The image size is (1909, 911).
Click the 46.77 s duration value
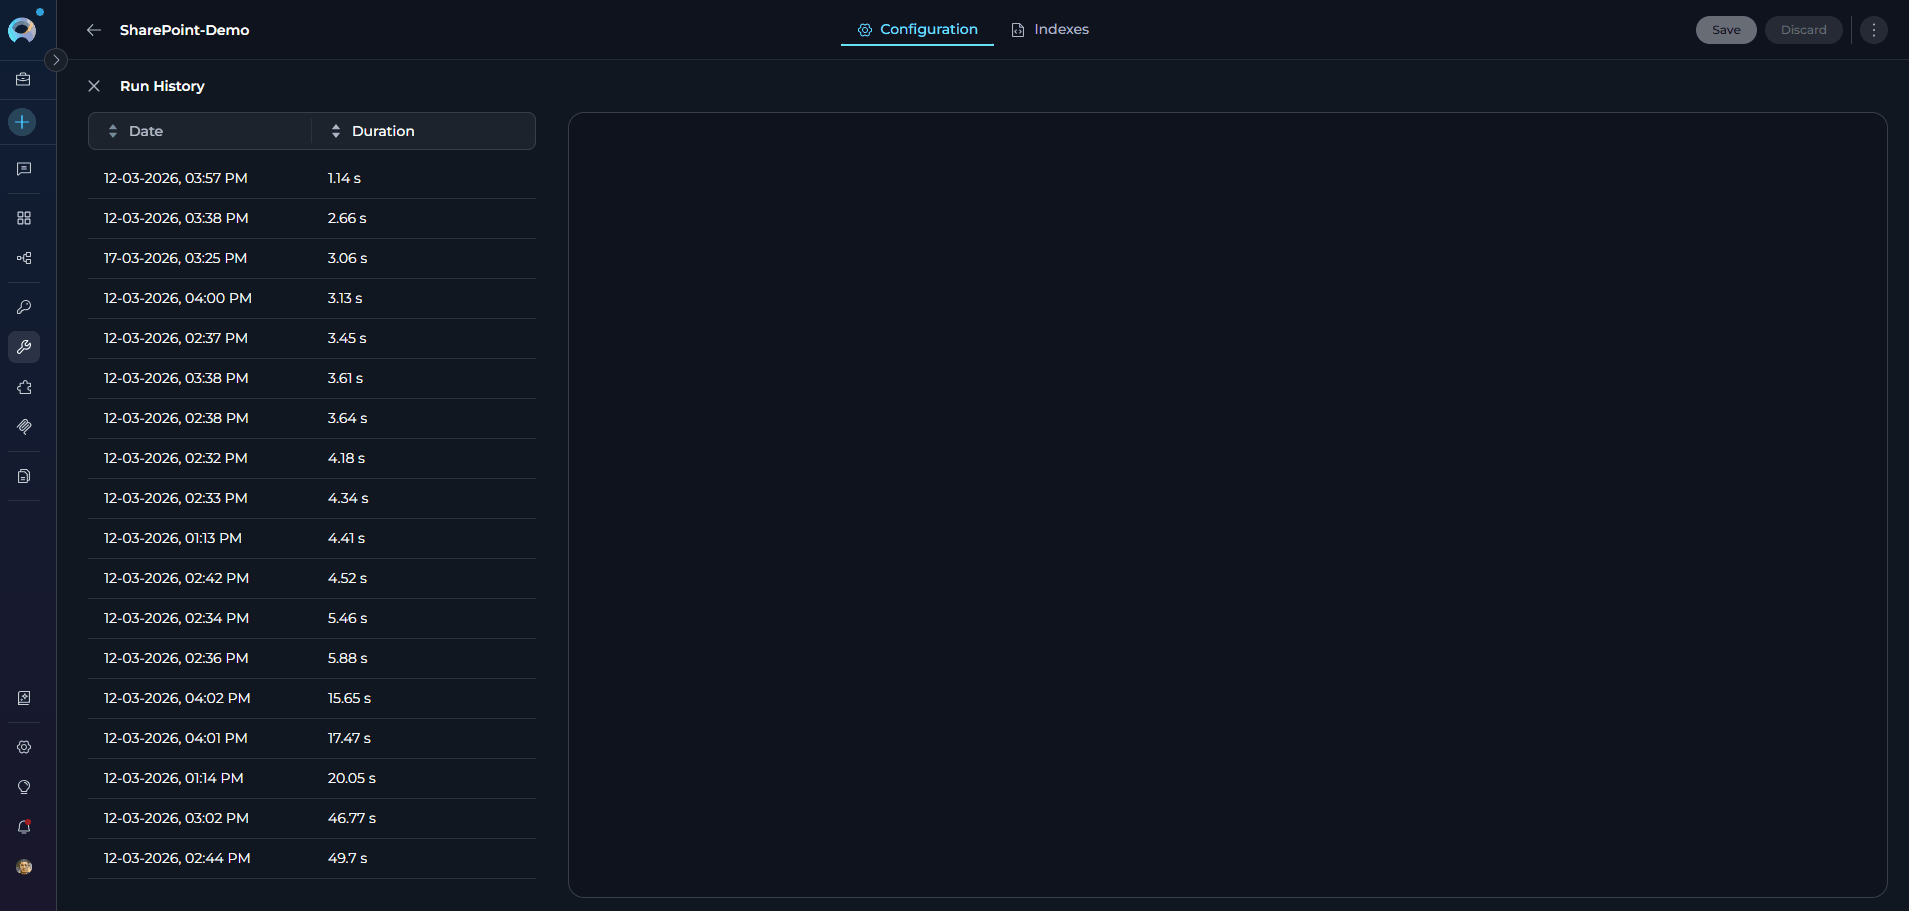[x=352, y=818]
